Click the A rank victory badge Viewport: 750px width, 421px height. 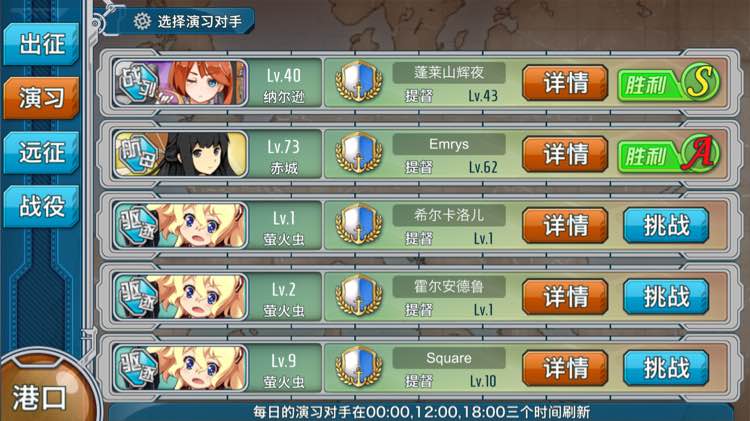669,154
